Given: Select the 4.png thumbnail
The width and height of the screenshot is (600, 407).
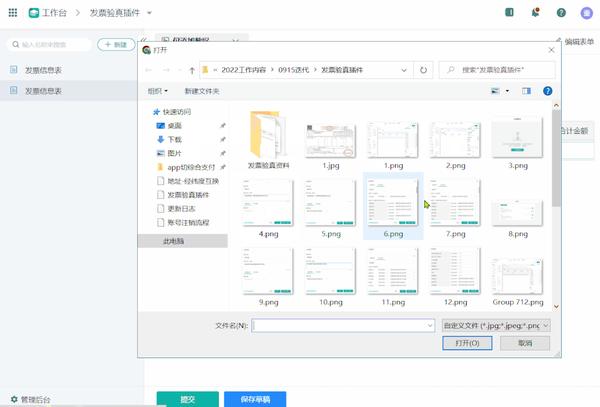Looking at the screenshot, I should pos(268,208).
